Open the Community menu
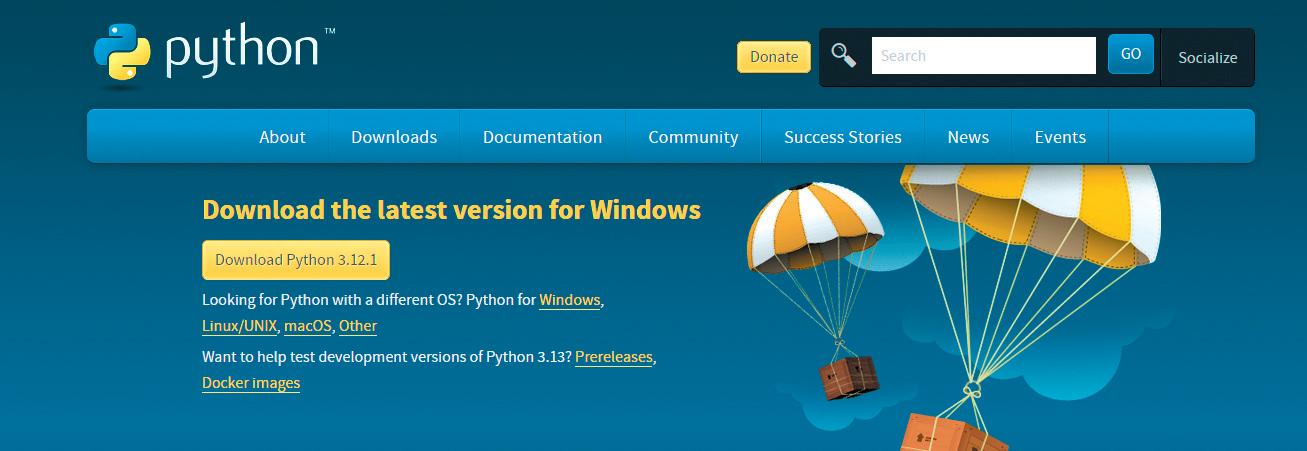The width and height of the screenshot is (1307, 451). coord(693,137)
